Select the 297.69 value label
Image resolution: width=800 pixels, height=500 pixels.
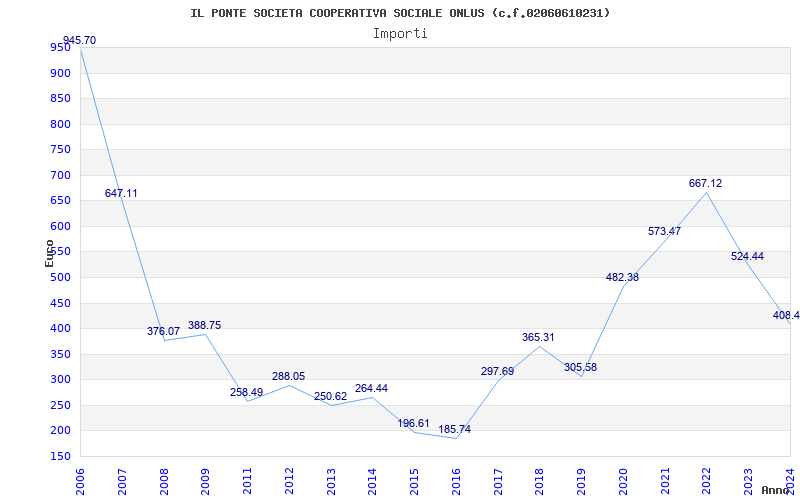tap(497, 371)
